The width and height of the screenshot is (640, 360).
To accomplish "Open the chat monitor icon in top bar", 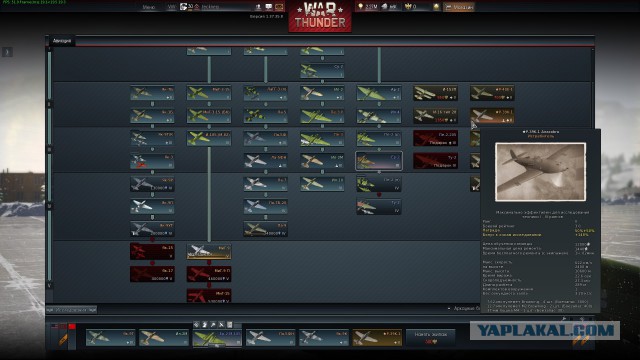I will [269, 7].
